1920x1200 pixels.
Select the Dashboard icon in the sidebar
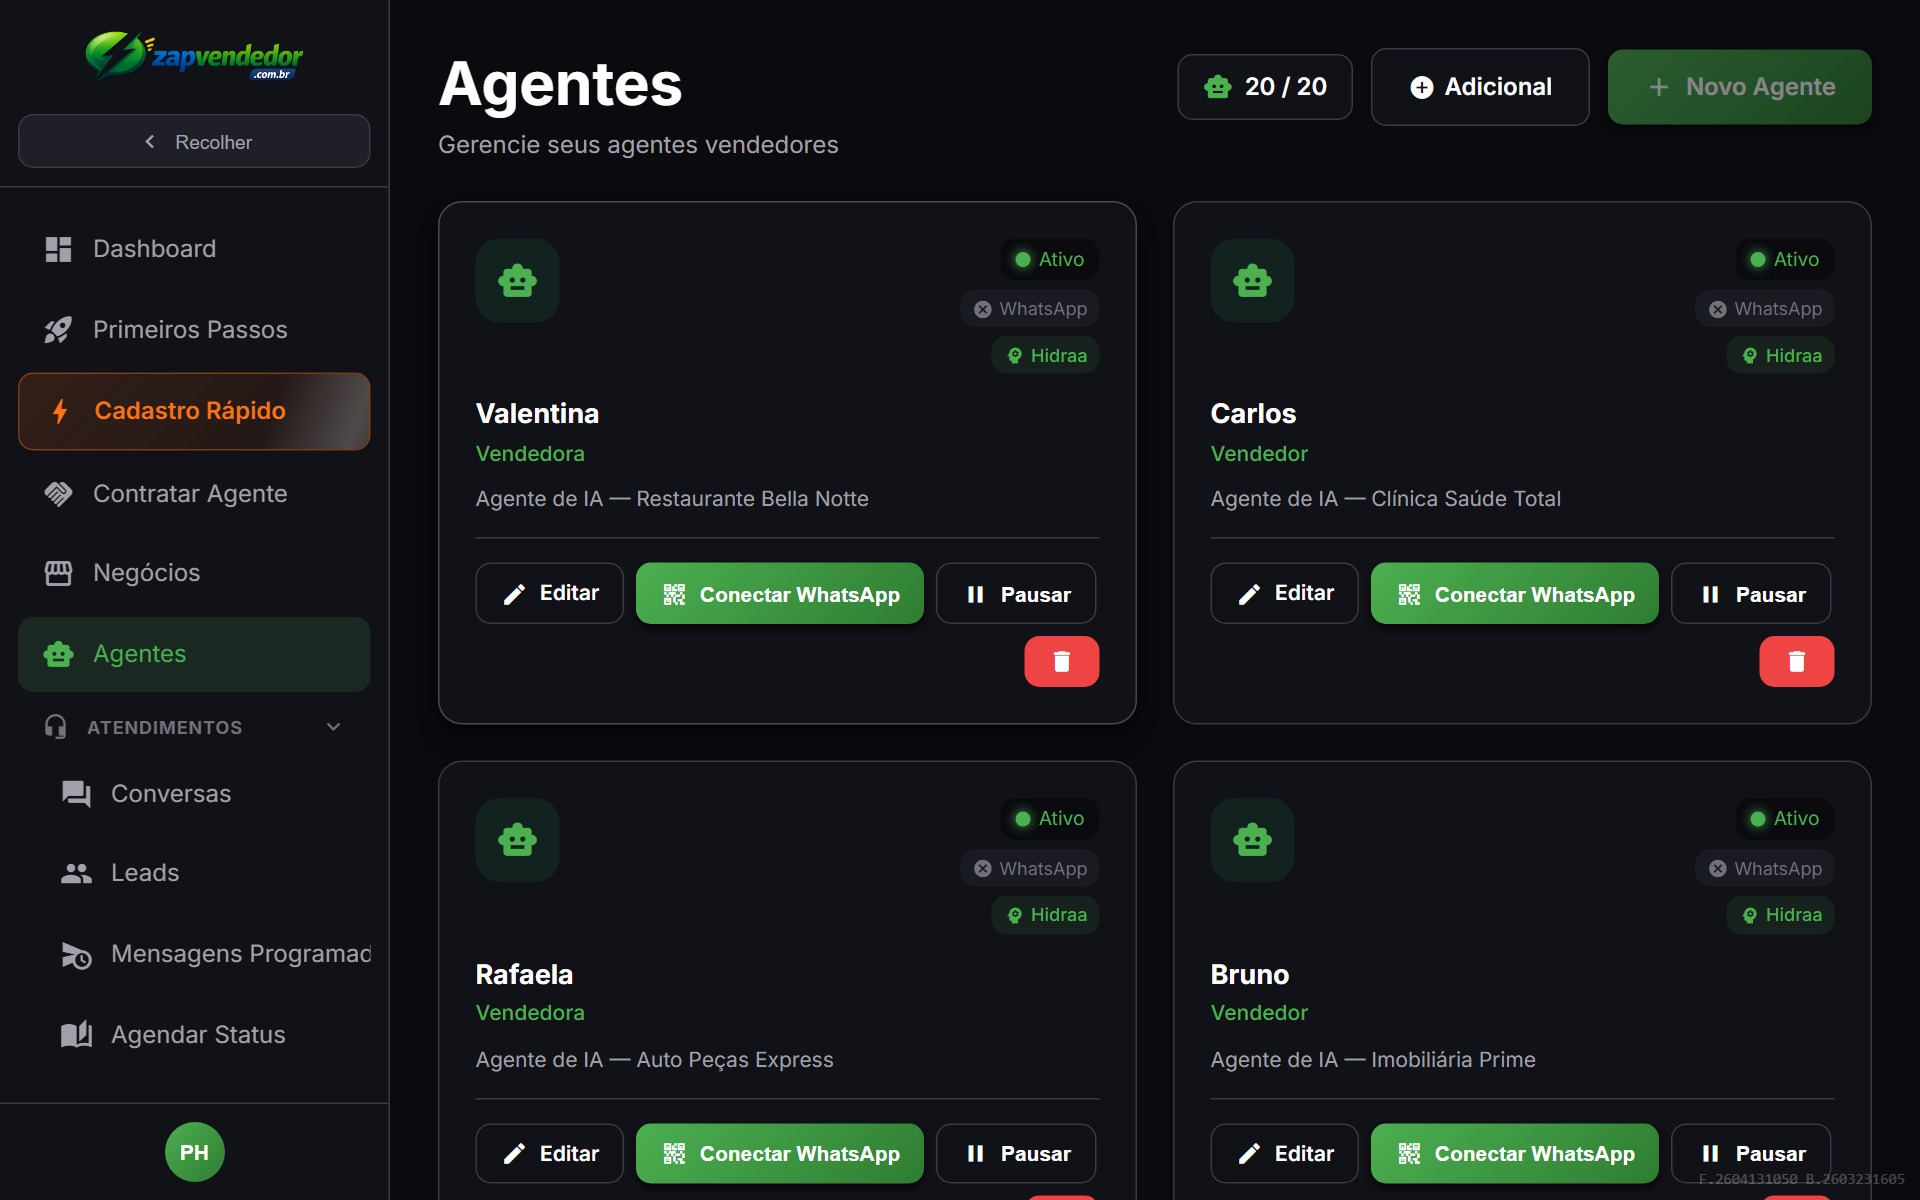click(58, 249)
